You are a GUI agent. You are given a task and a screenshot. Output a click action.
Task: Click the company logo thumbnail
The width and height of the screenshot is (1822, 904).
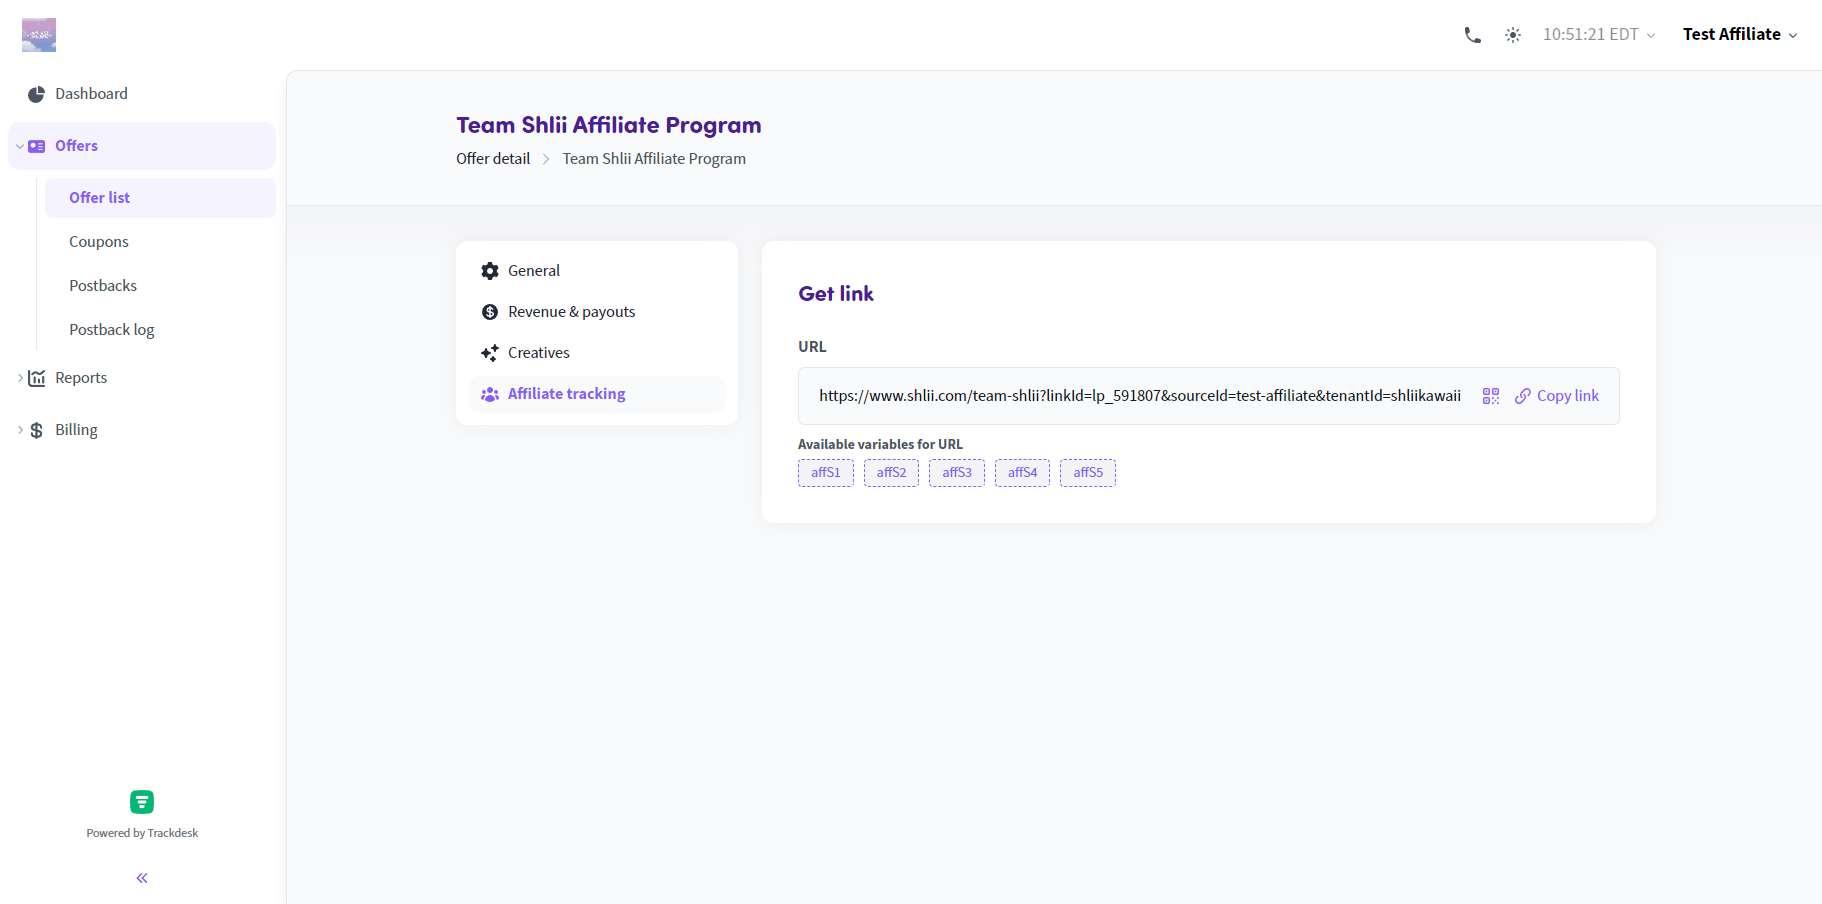tap(39, 35)
